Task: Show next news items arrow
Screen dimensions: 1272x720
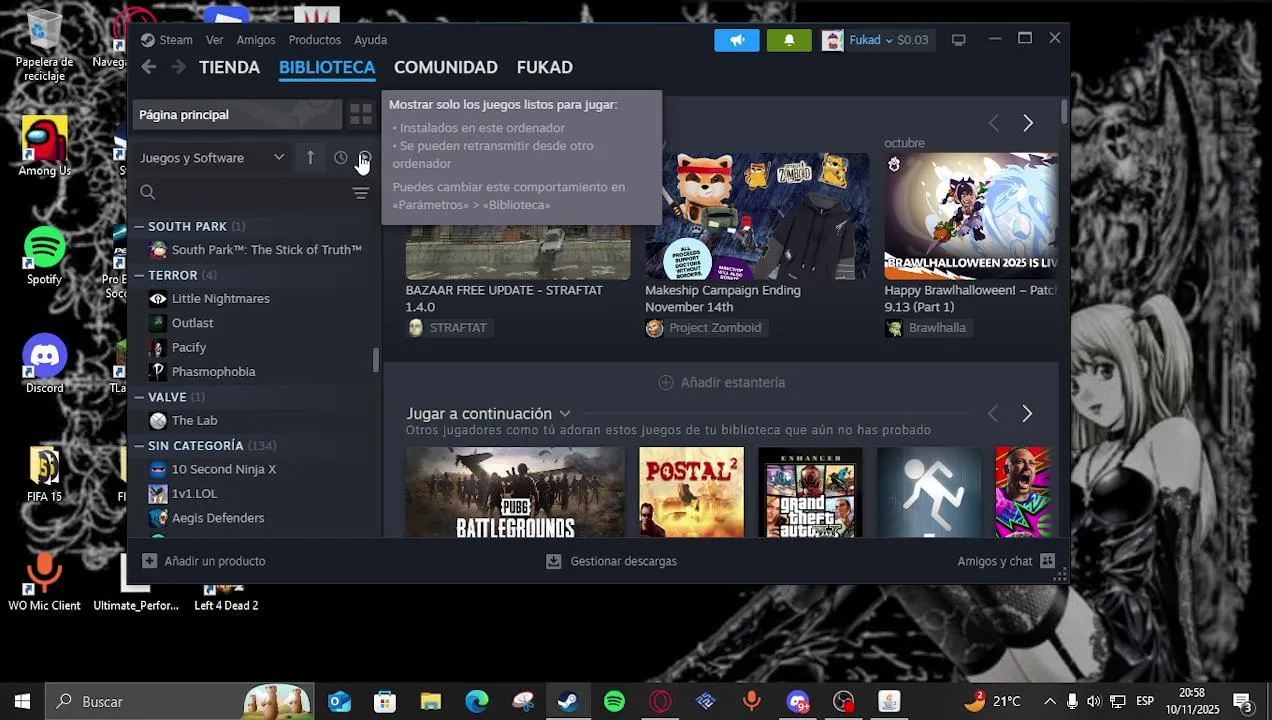Action: click(1028, 123)
